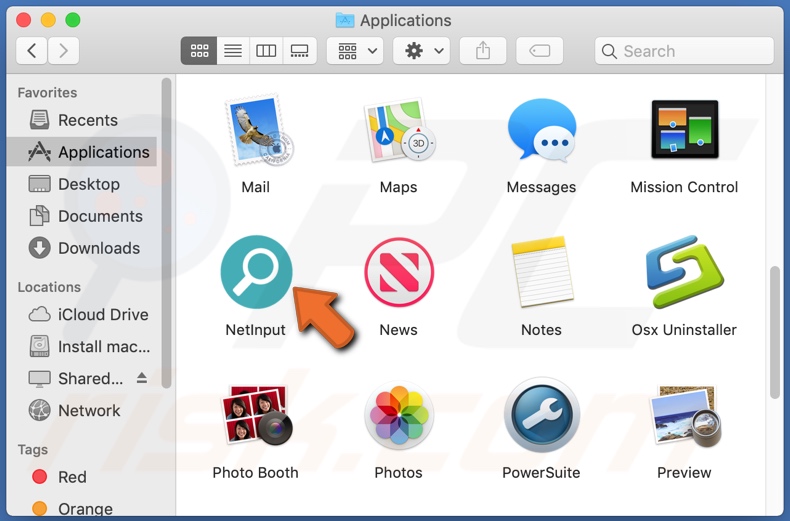
Task: Click the sidebar vertical scrollbar
Action: pyautogui.click(x=166, y=233)
